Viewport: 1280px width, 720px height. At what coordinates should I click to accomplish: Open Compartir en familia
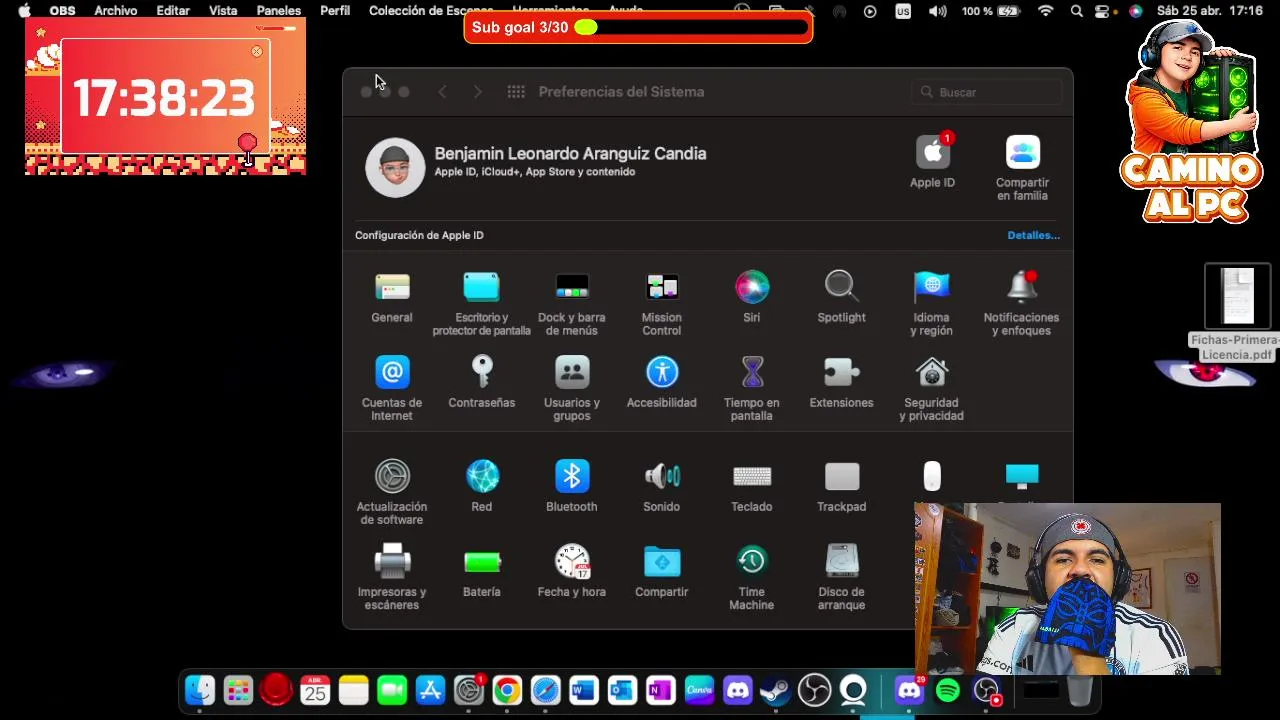click(1022, 167)
